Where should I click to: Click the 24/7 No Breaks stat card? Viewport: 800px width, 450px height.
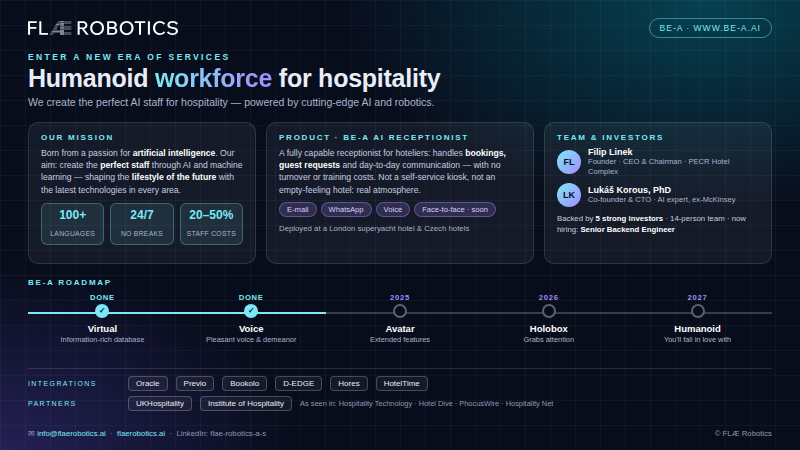pos(142,224)
